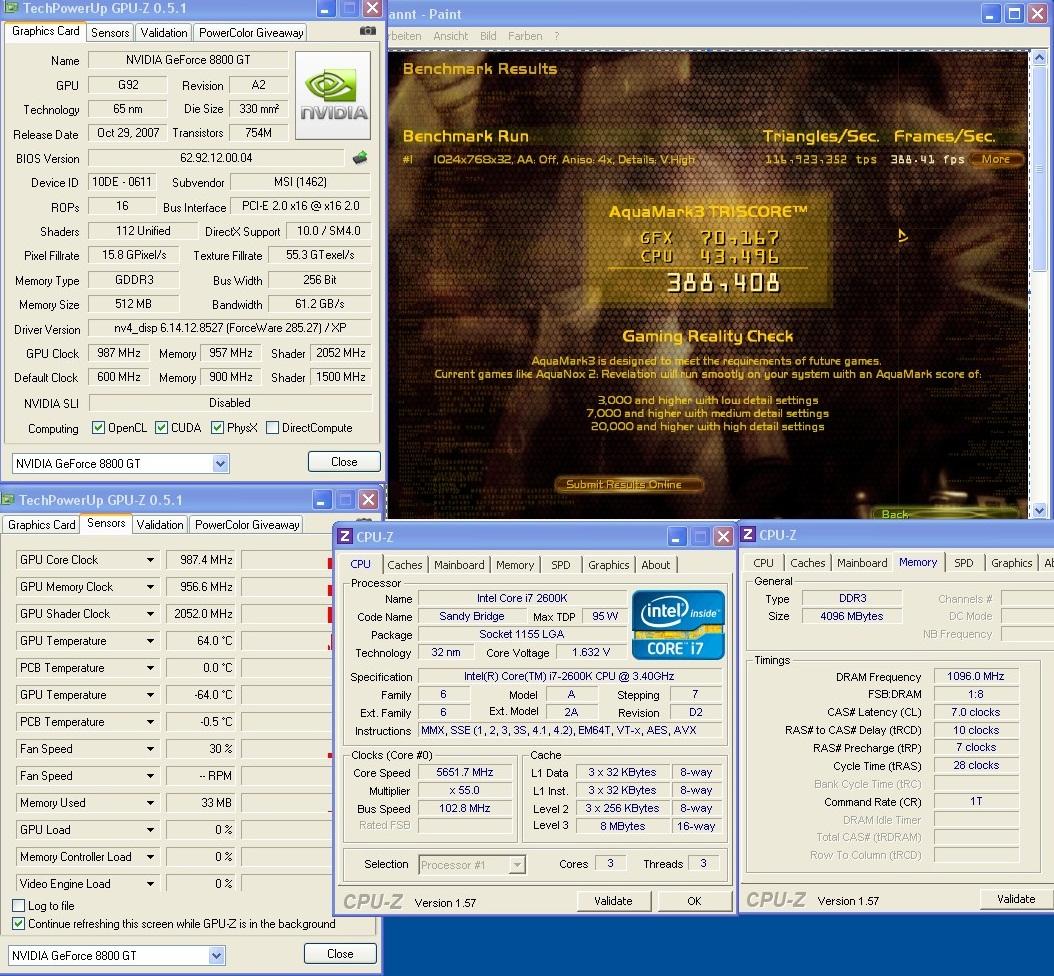Expand the Video Engine Load sensor dropdown
1054x976 pixels.
pos(150,884)
